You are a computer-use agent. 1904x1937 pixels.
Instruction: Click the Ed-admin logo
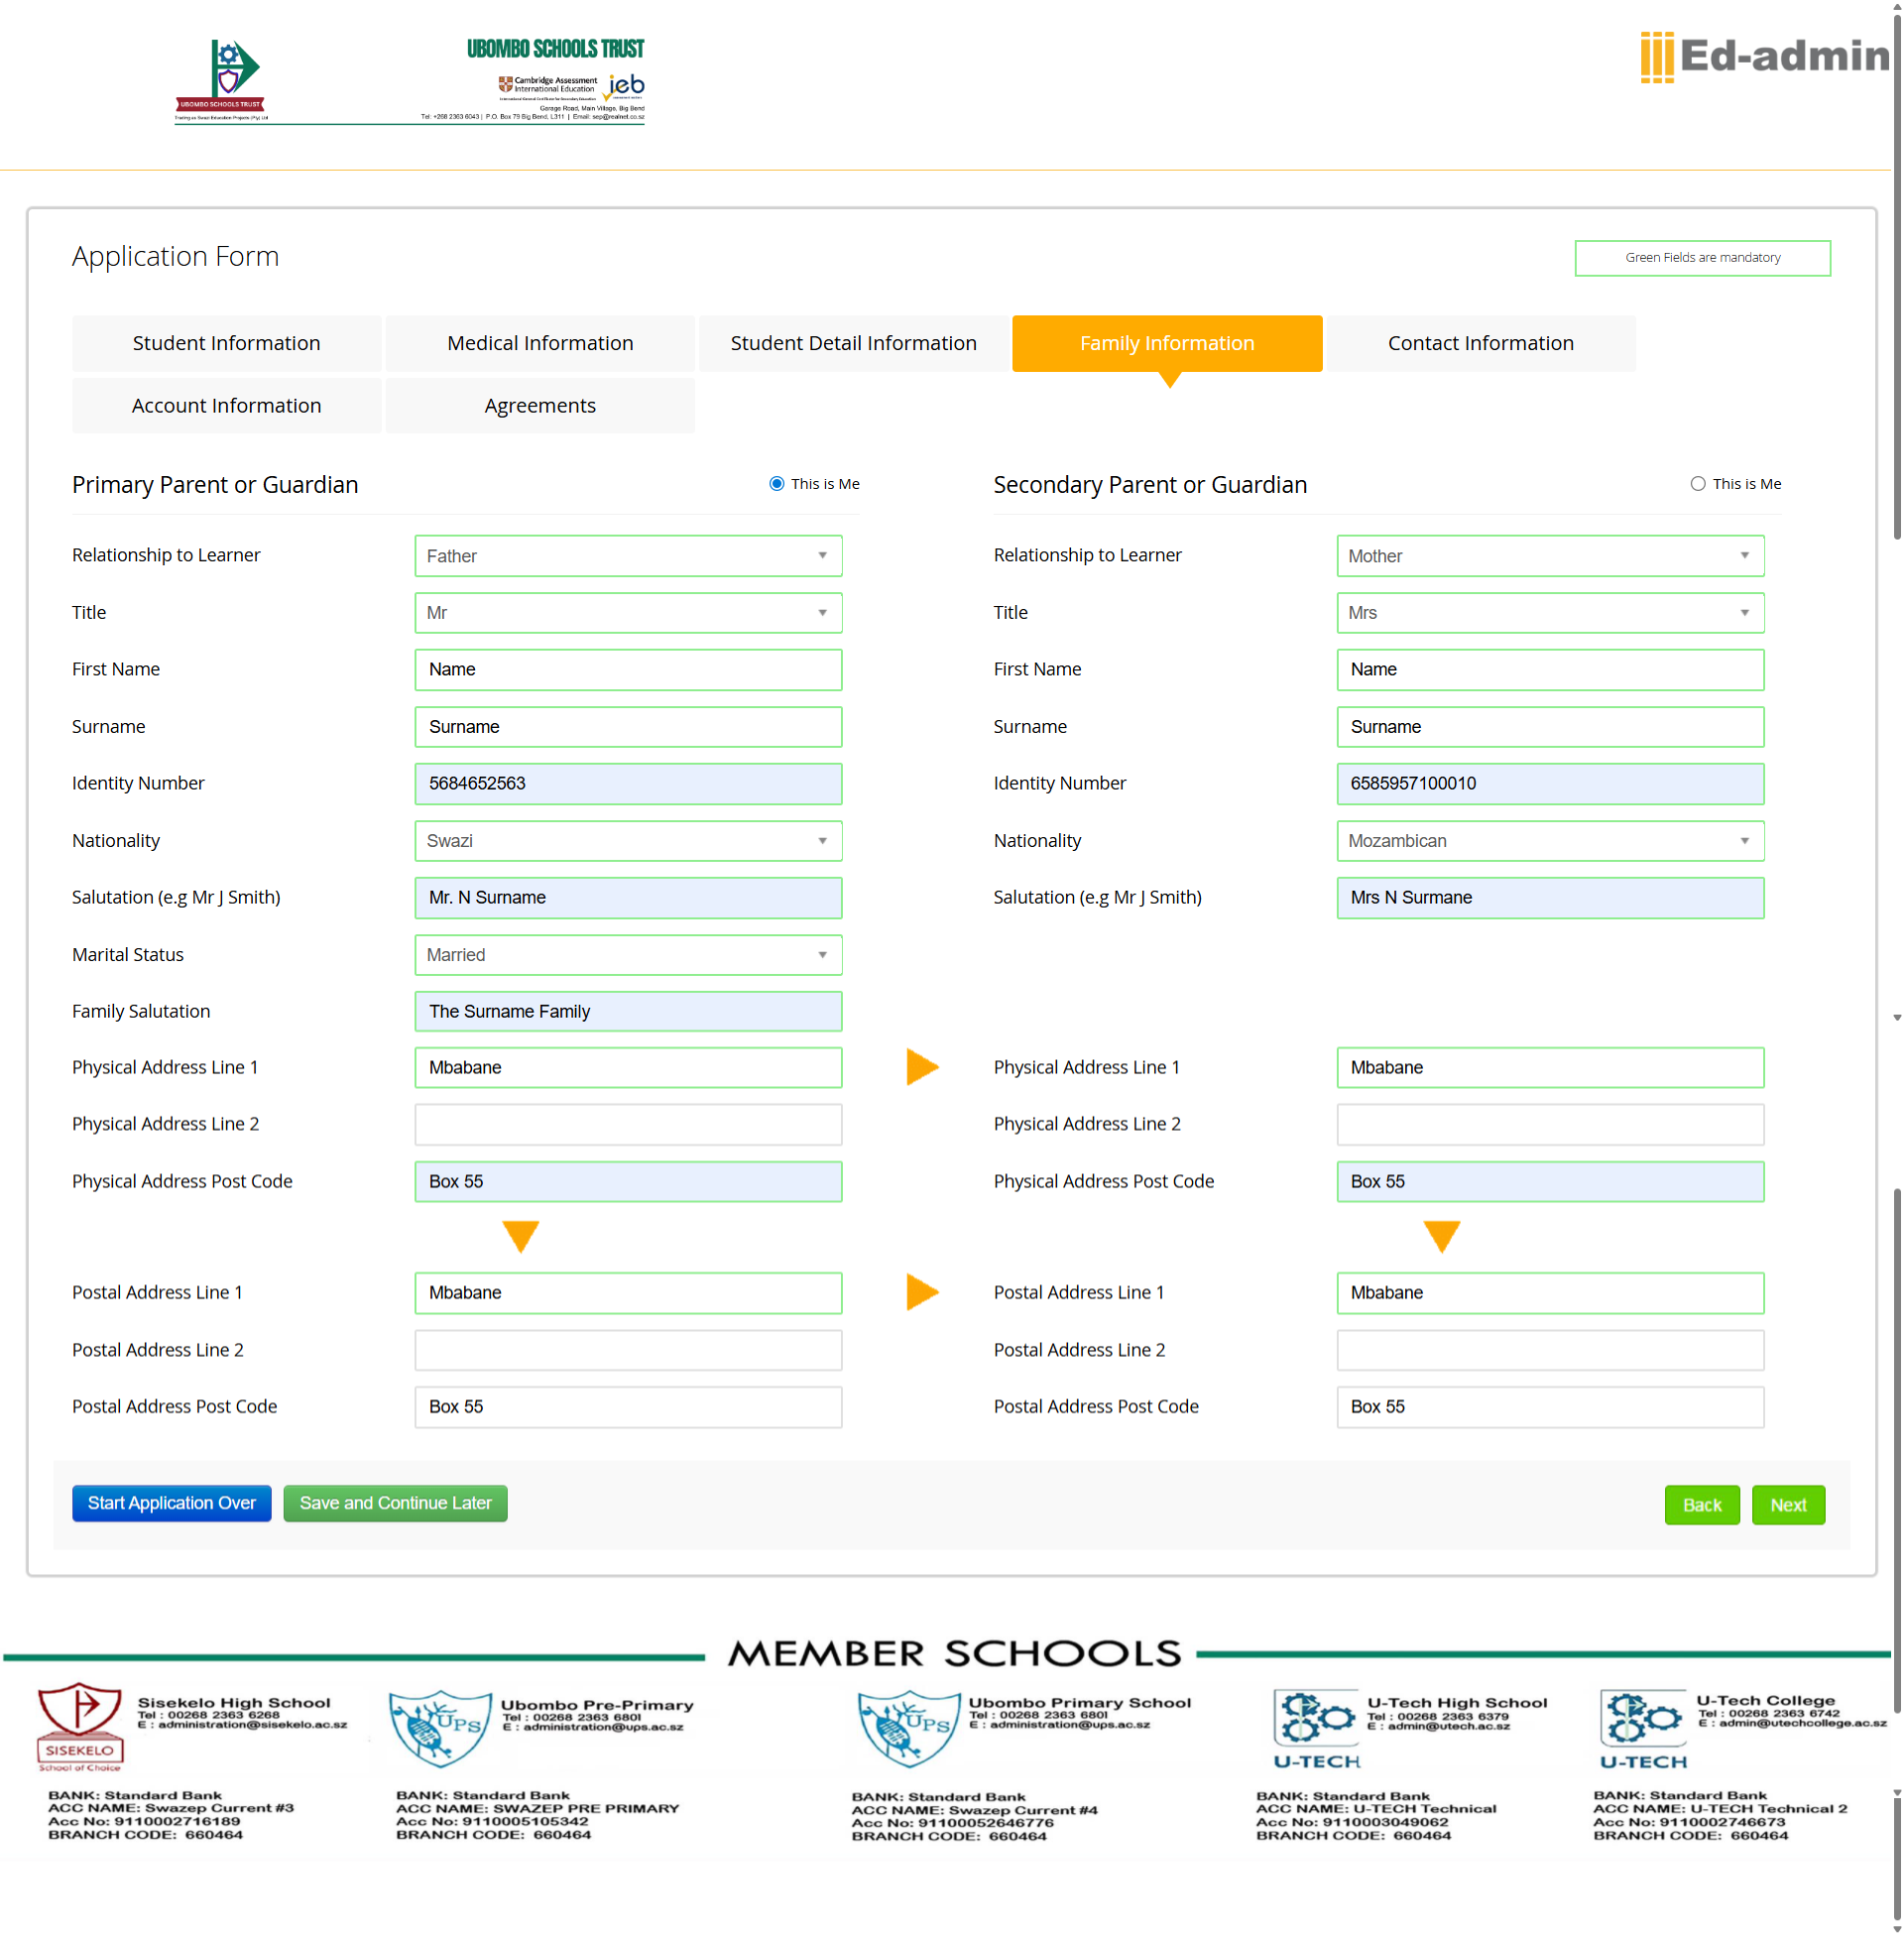point(1765,57)
